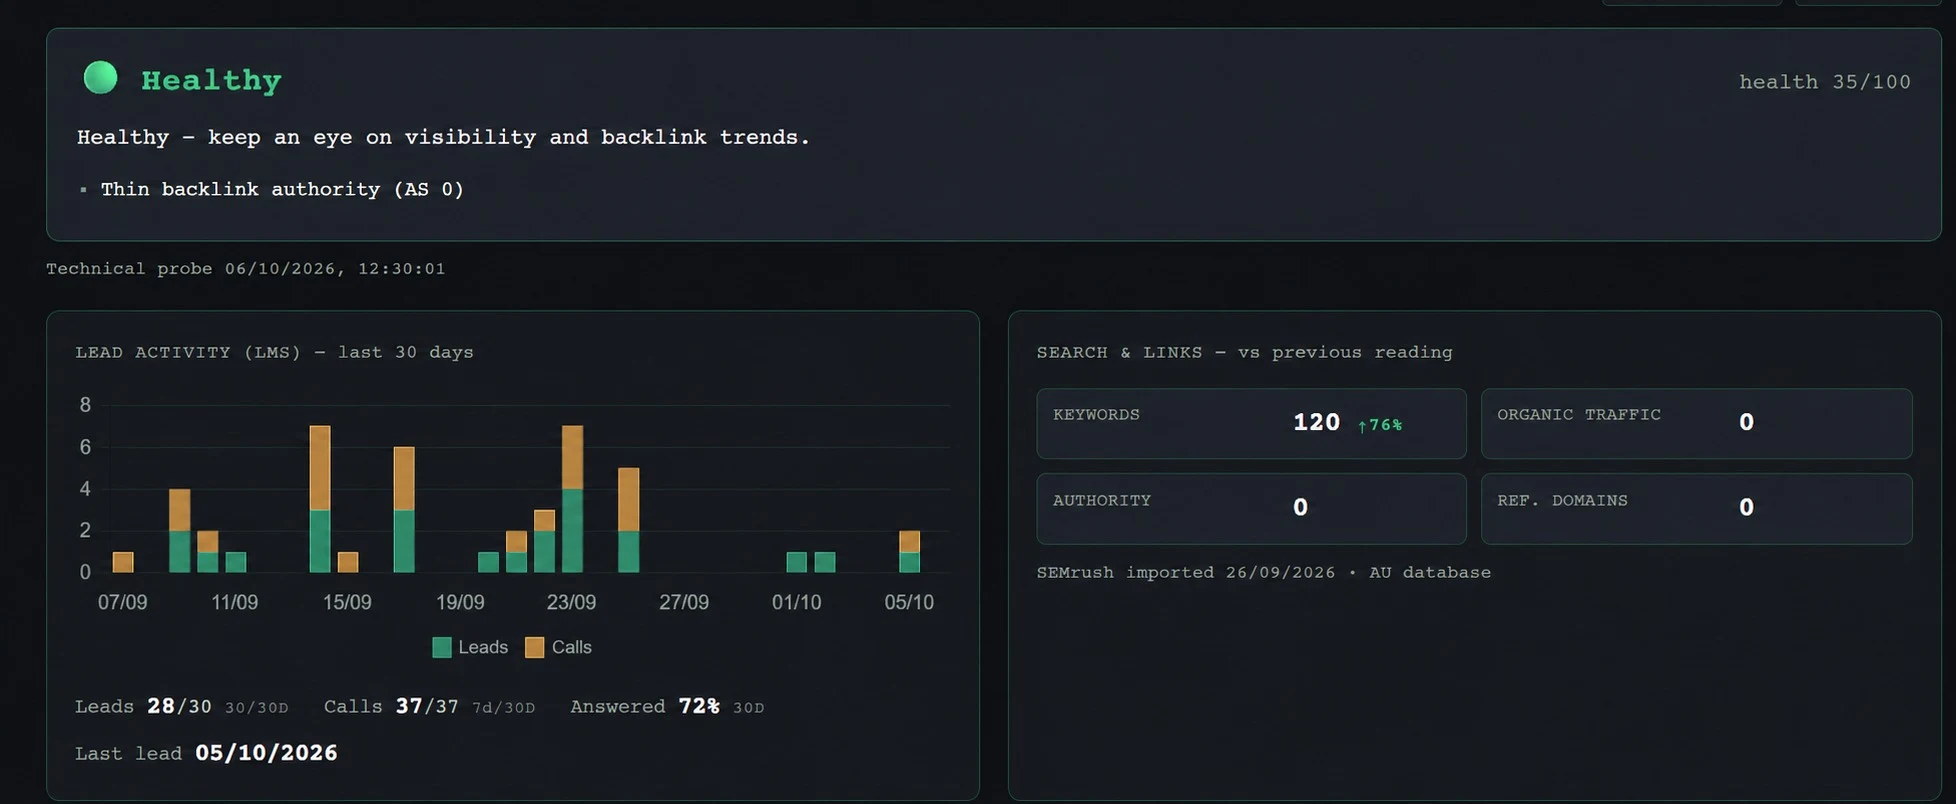
Task: Click the Answered 72% statistic
Action: point(667,706)
